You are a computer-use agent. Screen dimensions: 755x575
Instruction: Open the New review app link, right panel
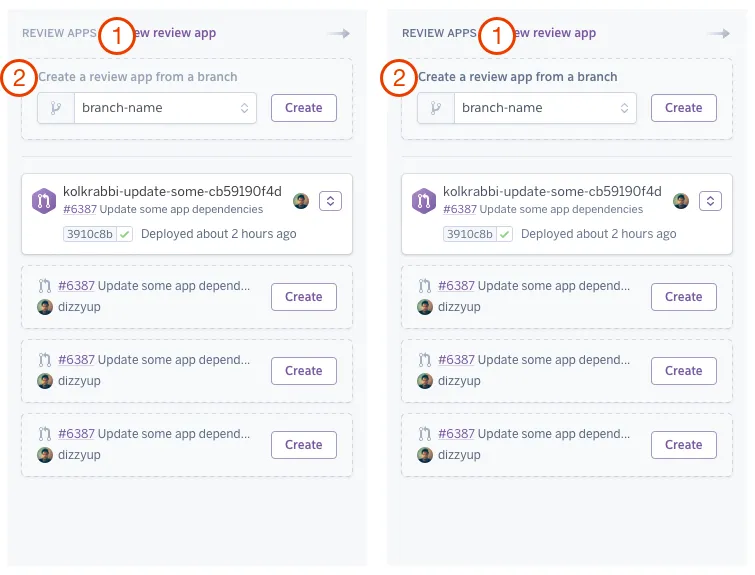[555, 33]
